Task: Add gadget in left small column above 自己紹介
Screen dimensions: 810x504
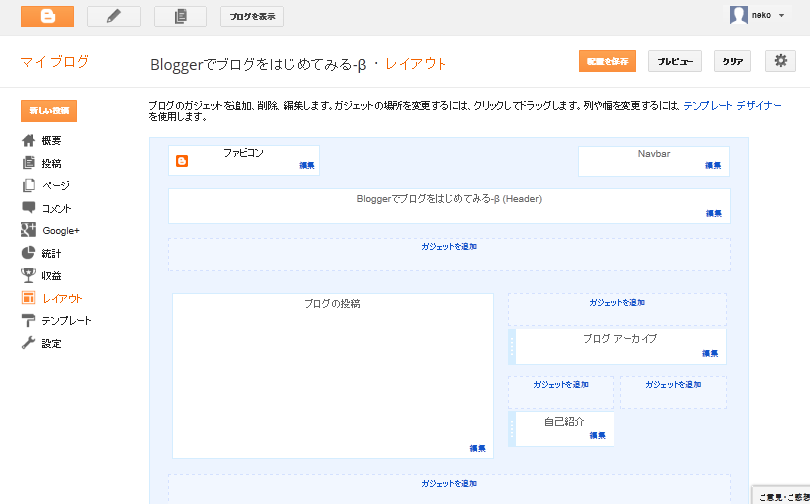Action: [x=561, y=385]
